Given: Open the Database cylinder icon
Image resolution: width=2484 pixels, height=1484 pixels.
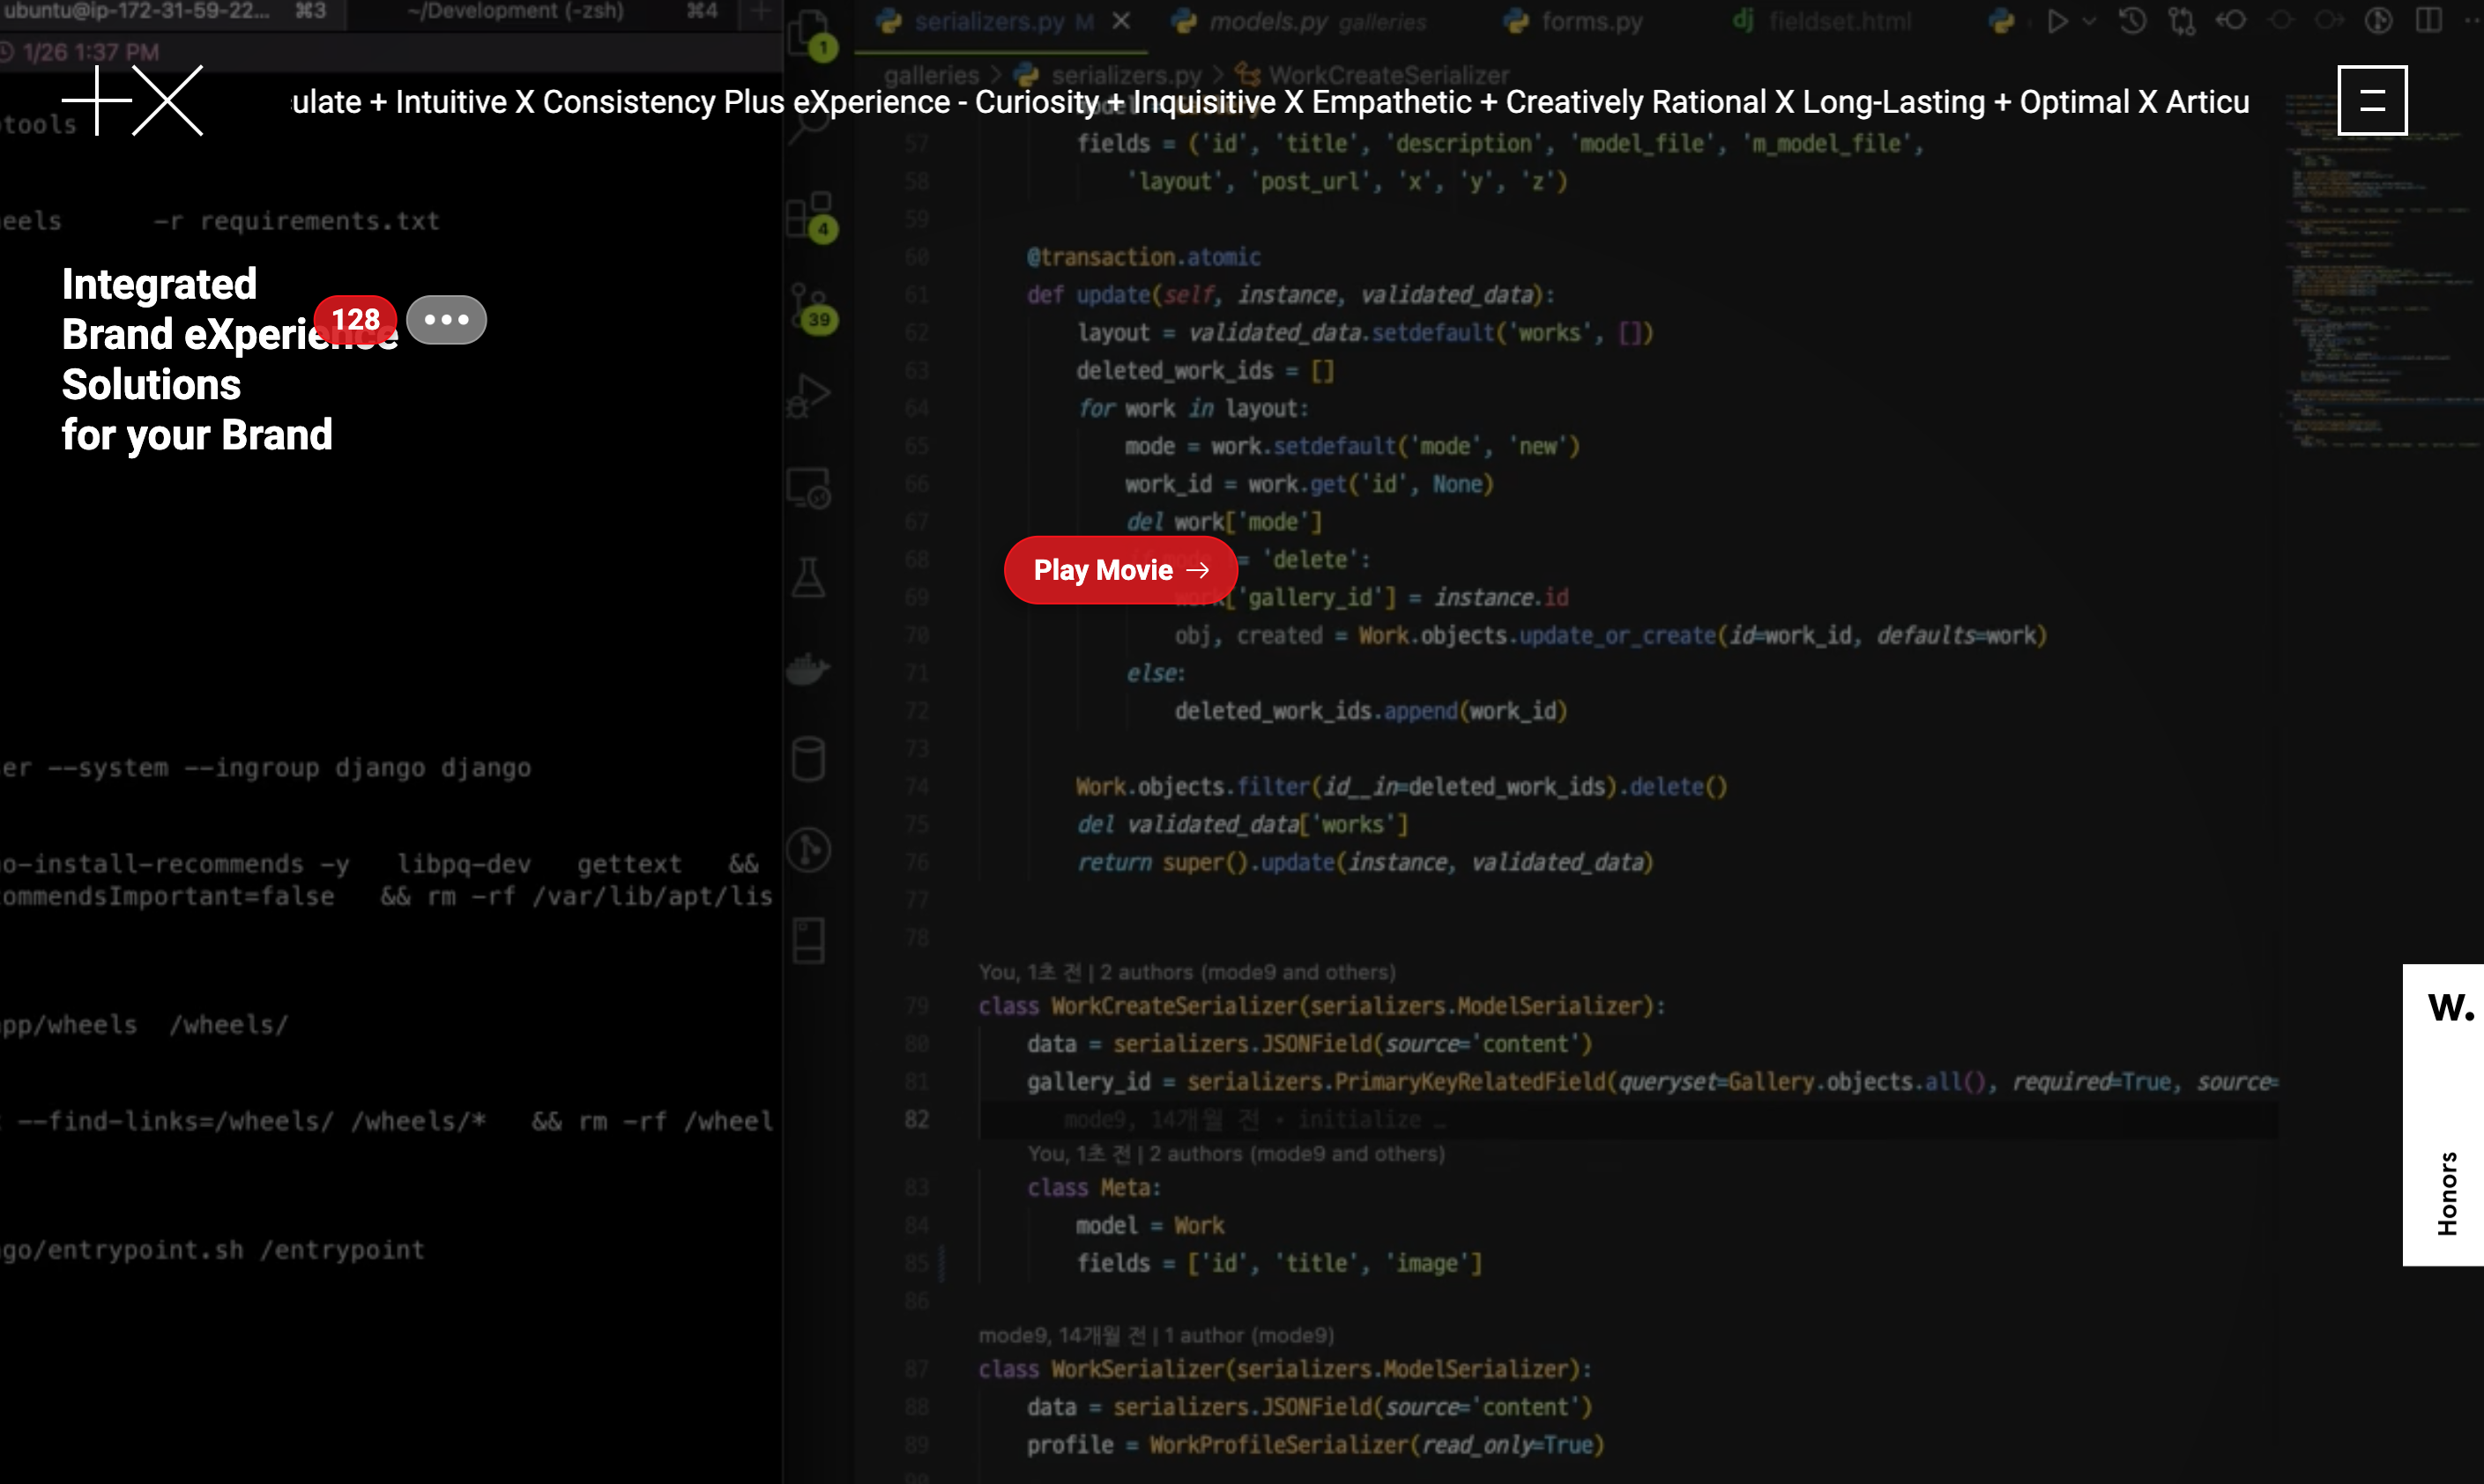Looking at the screenshot, I should coord(808,759).
